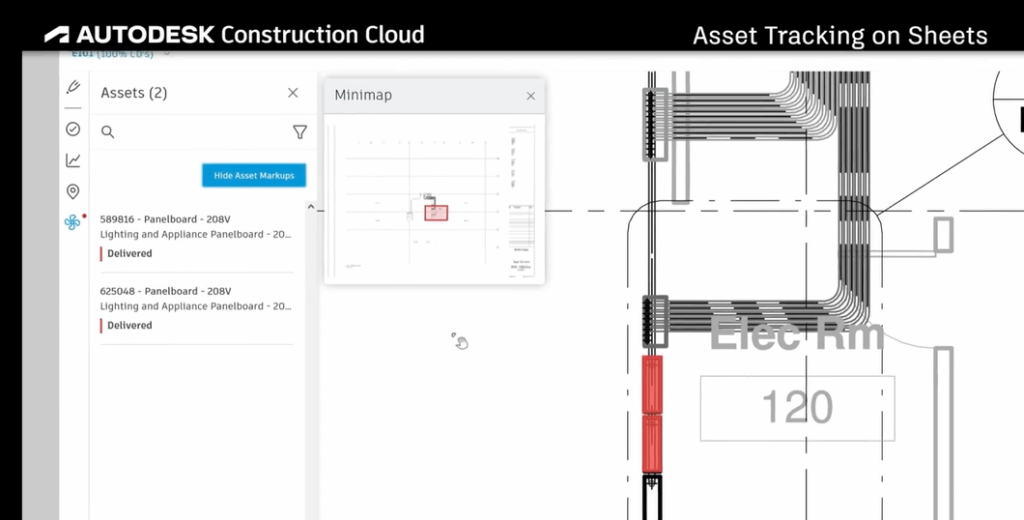Click the lower red panelboard asset markup

pos(652,444)
